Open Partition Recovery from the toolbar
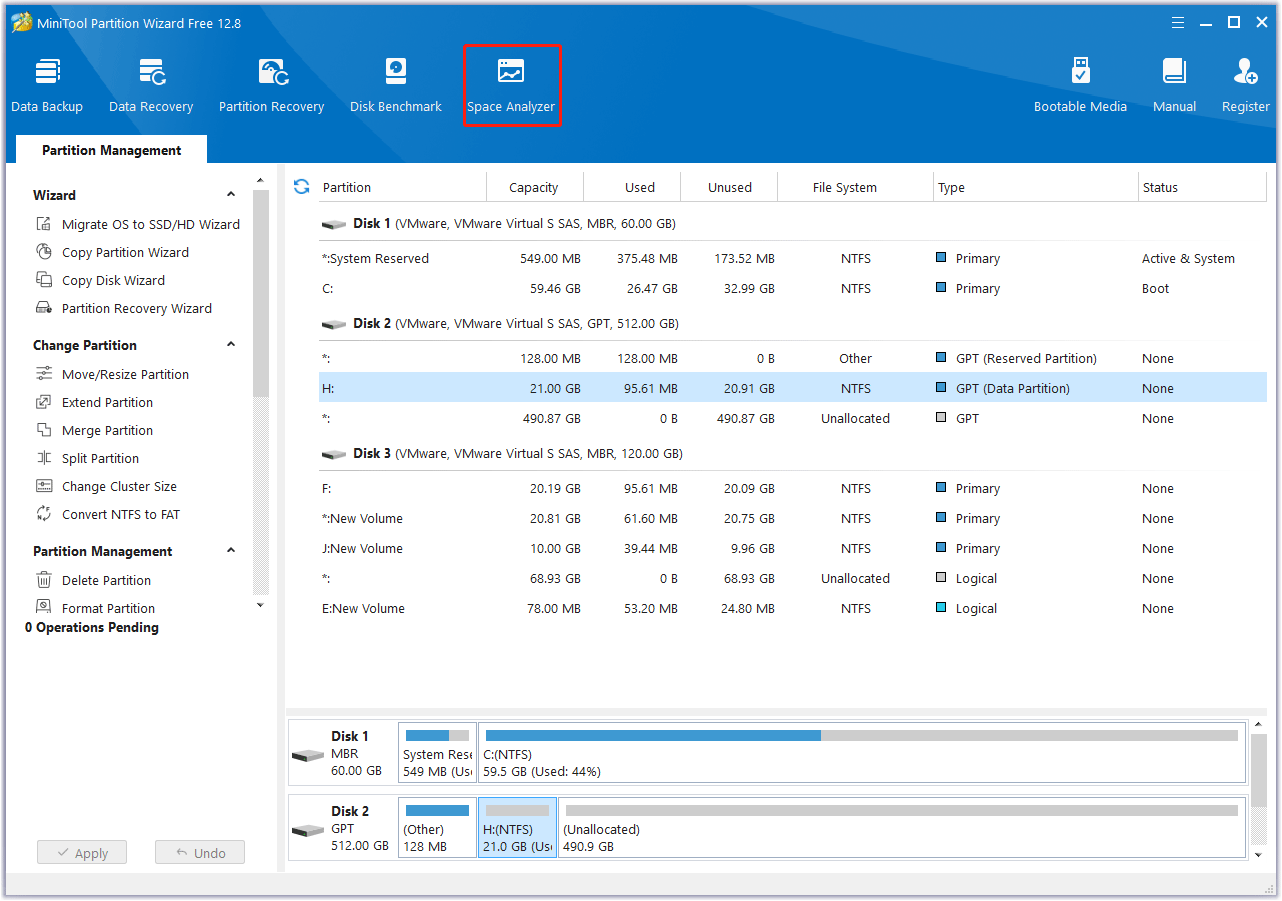 pyautogui.click(x=272, y=86)
